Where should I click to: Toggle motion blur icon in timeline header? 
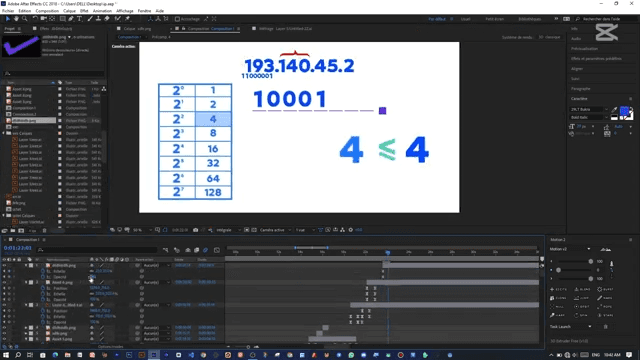point(206,250)
